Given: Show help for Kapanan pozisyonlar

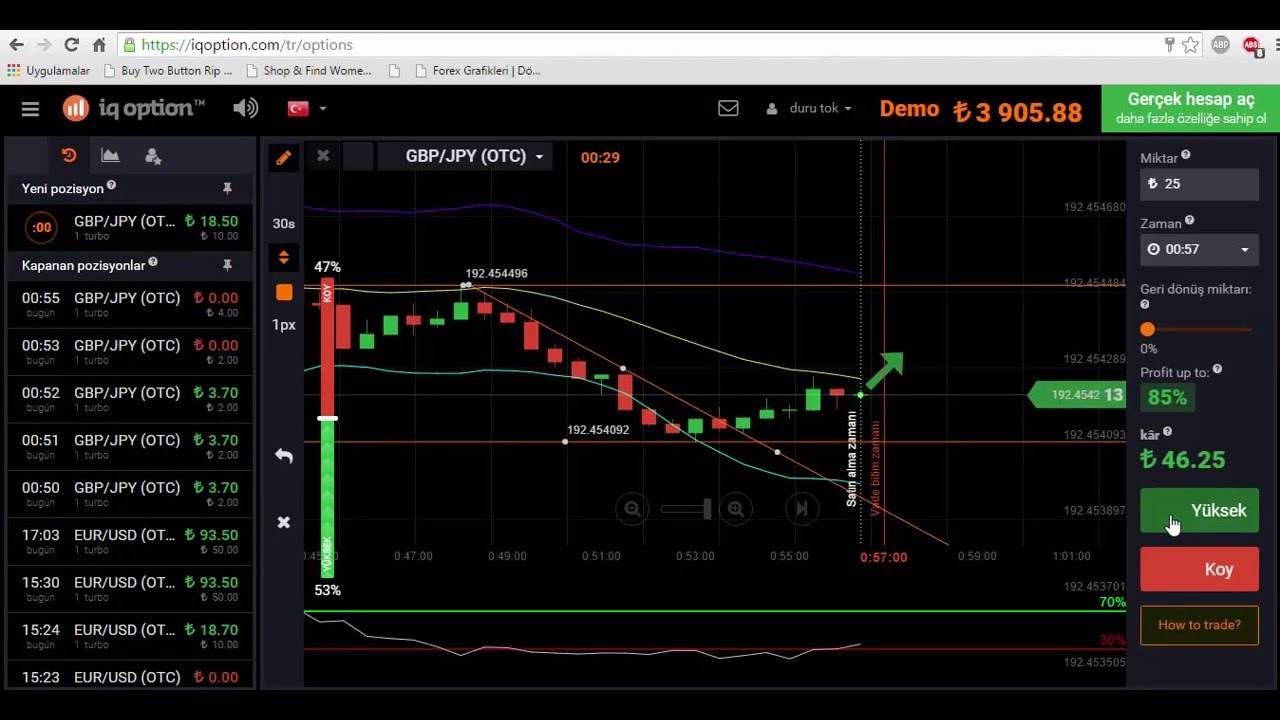Looking at the screenshot, I should tap(153, 263).
